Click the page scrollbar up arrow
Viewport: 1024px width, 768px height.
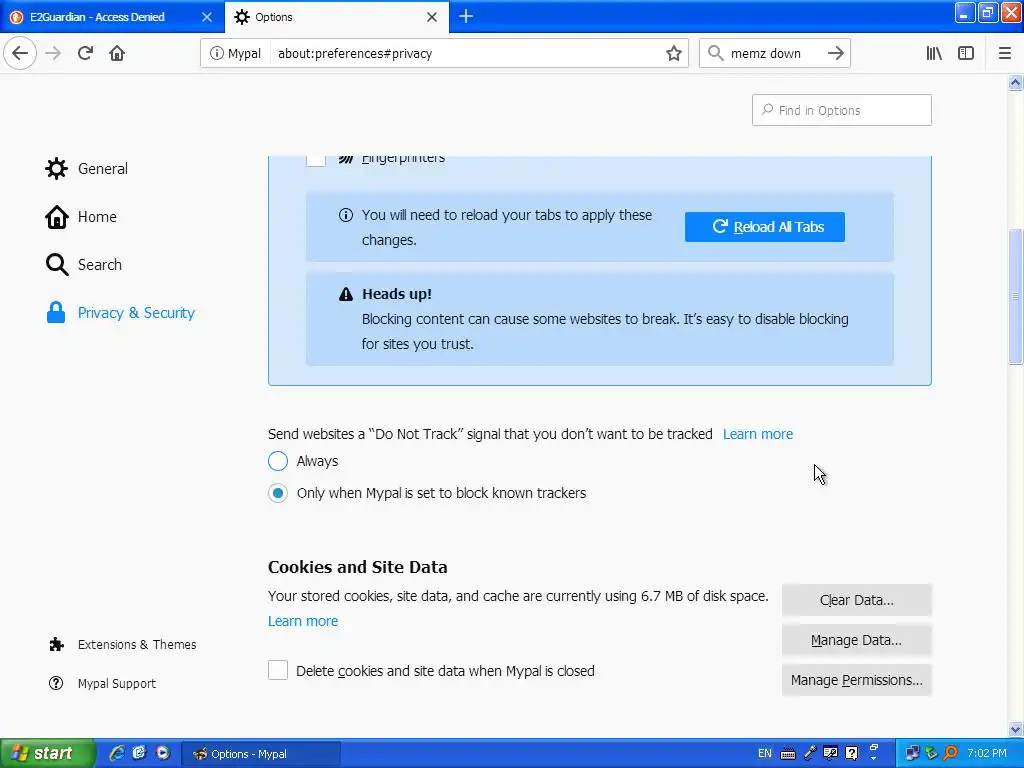point(1015,82)
